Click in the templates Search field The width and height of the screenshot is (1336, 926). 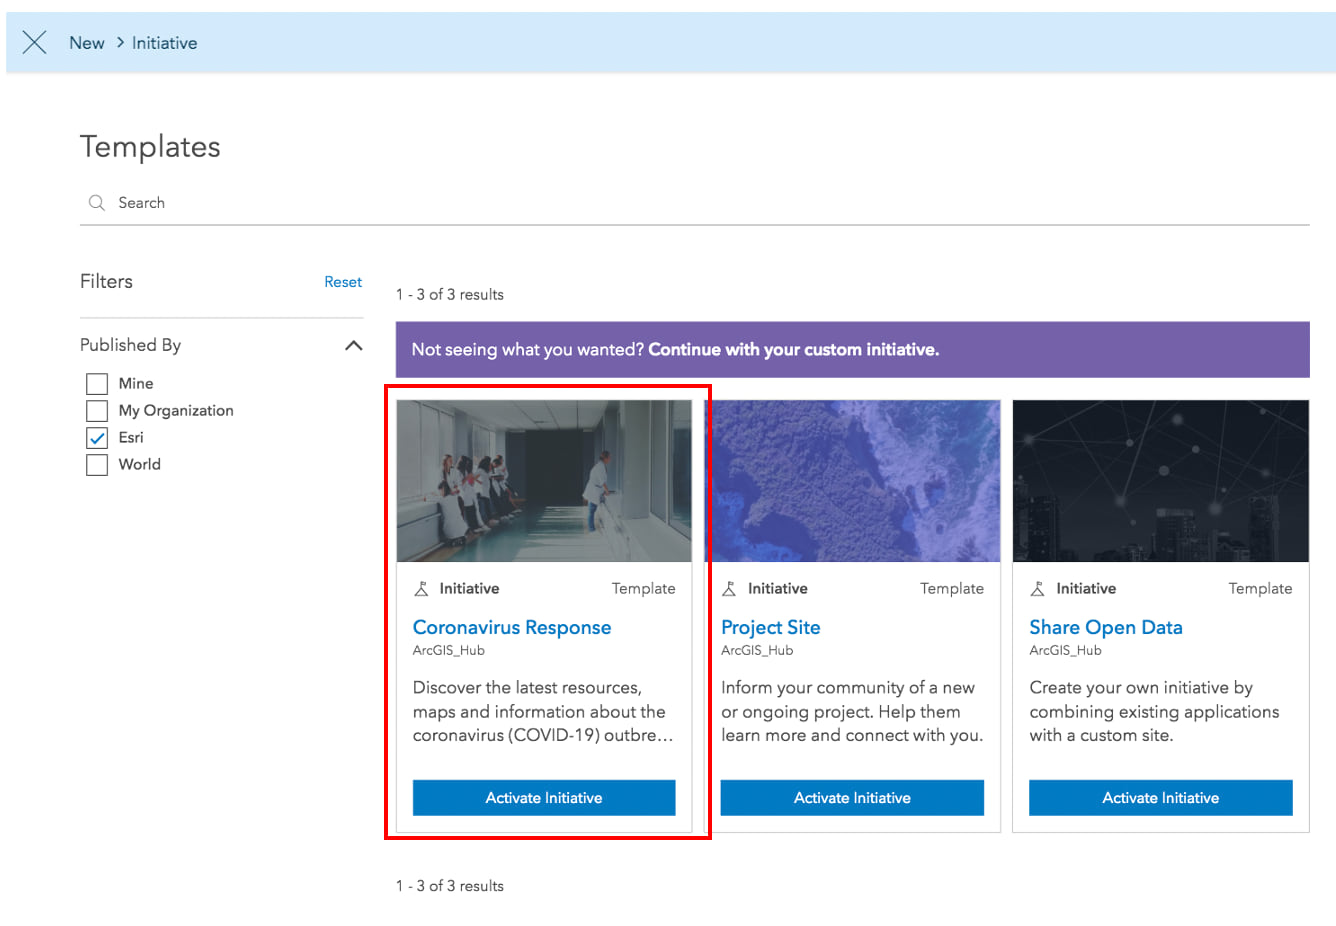coord(700,203)
